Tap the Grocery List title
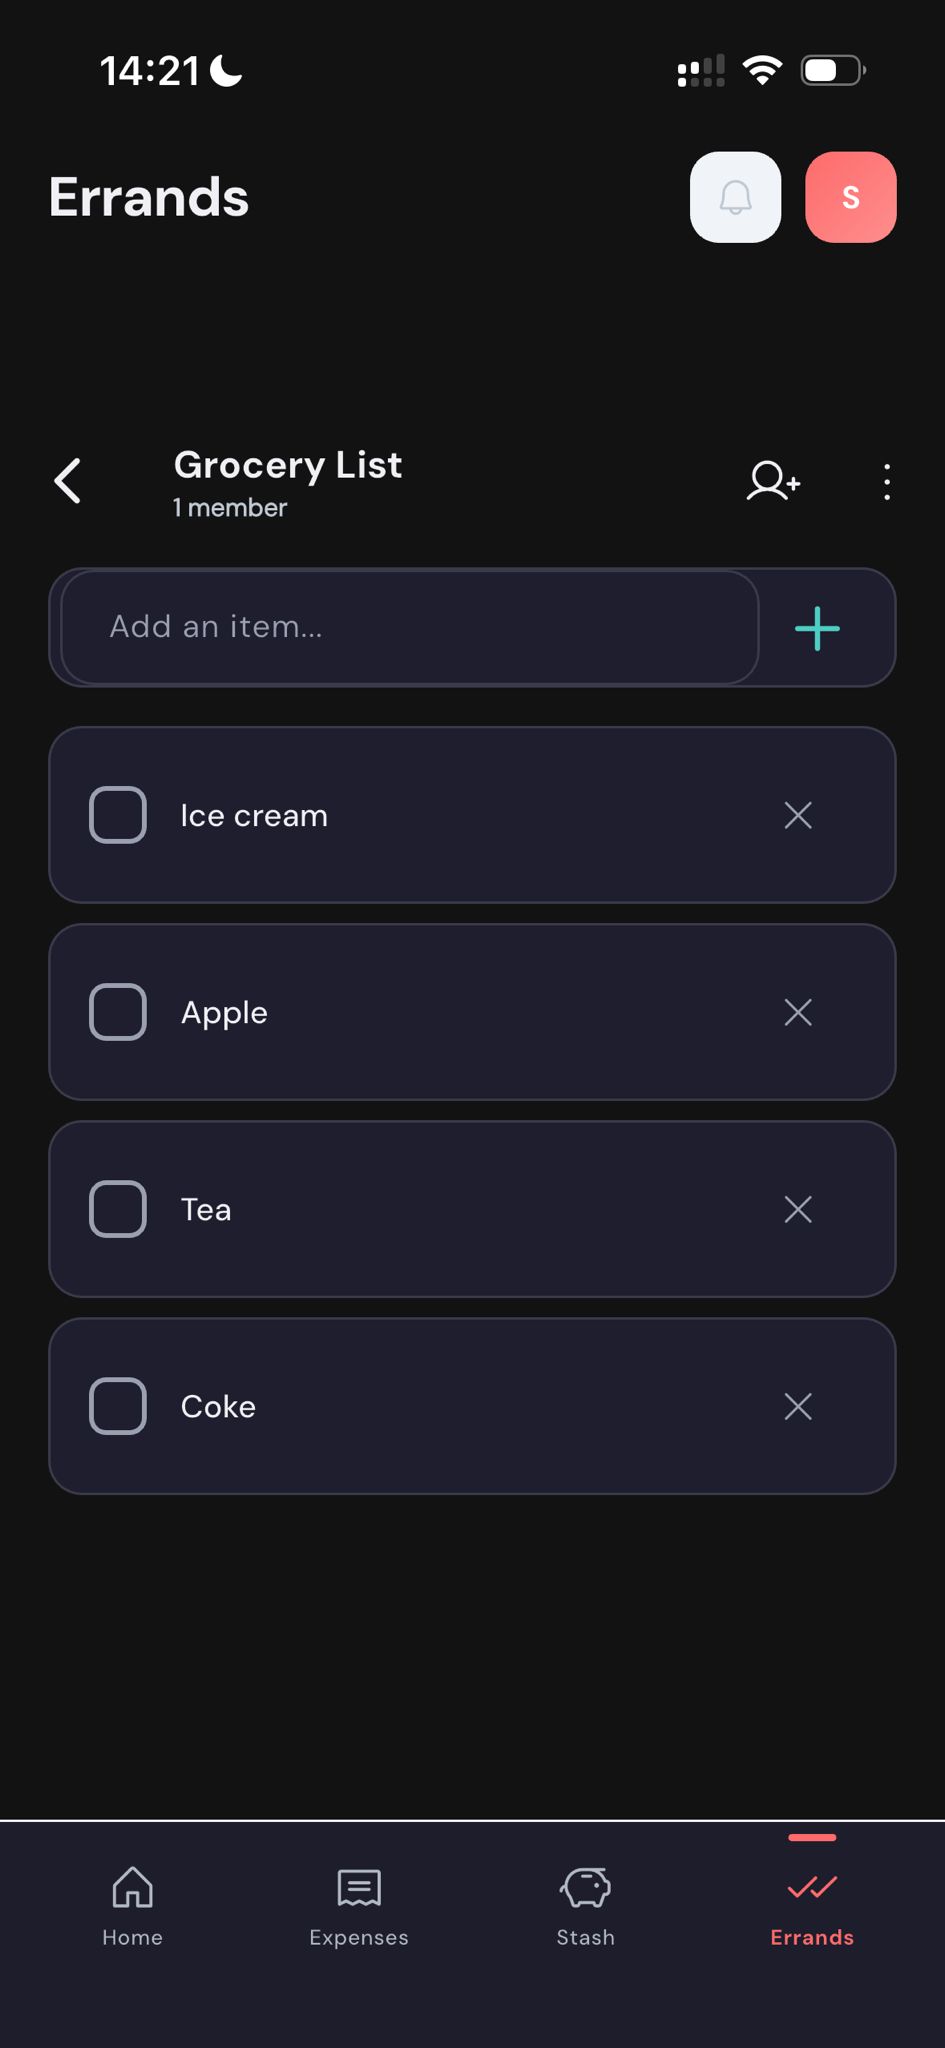 point(288,465)
